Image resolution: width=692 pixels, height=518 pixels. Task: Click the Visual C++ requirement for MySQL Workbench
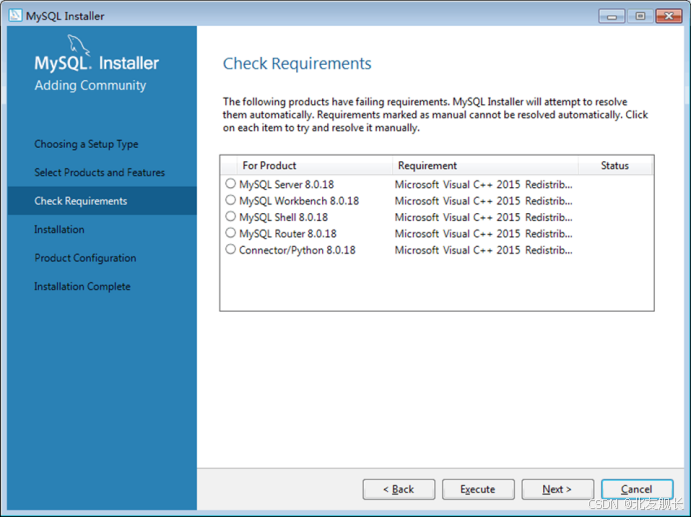pos(484,201)
